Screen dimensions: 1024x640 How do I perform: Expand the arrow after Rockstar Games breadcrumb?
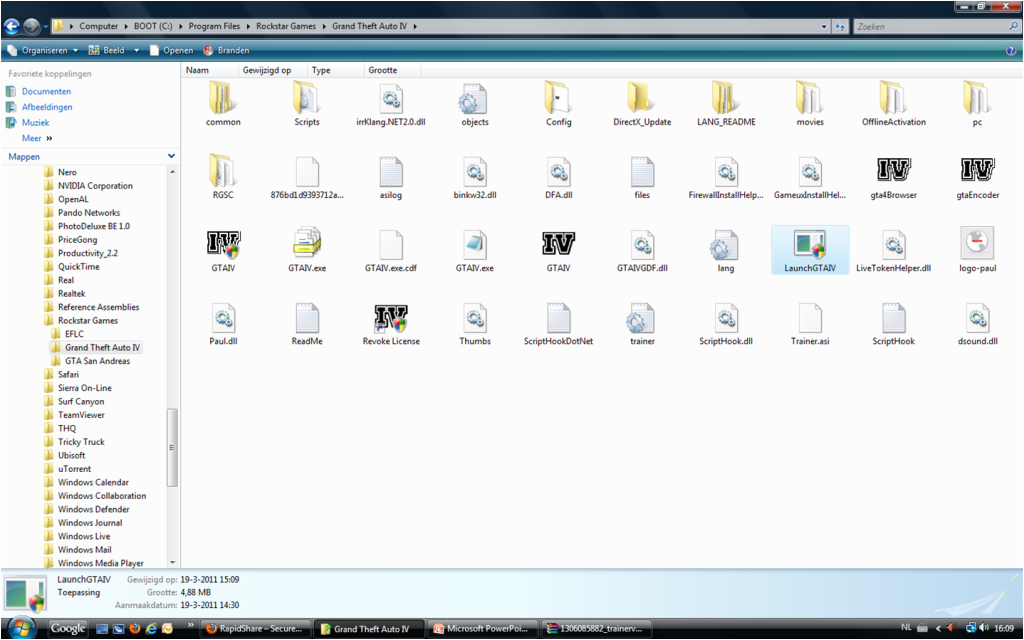coord(324,27)
